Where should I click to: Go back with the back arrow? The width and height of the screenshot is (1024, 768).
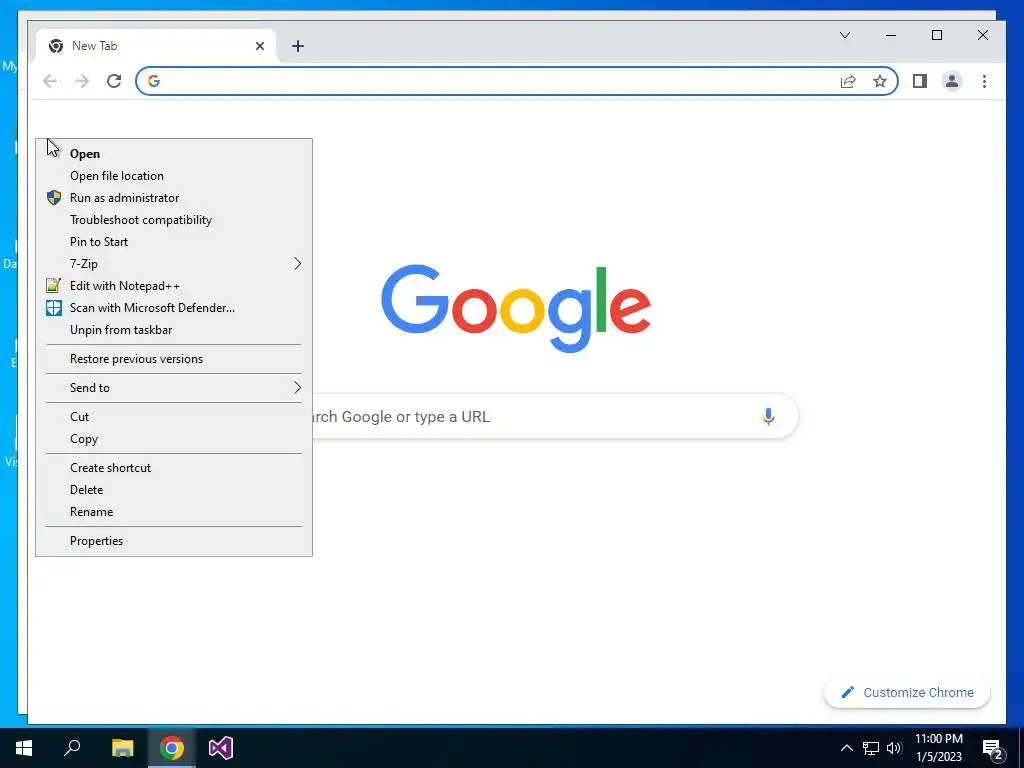(50, 81)
